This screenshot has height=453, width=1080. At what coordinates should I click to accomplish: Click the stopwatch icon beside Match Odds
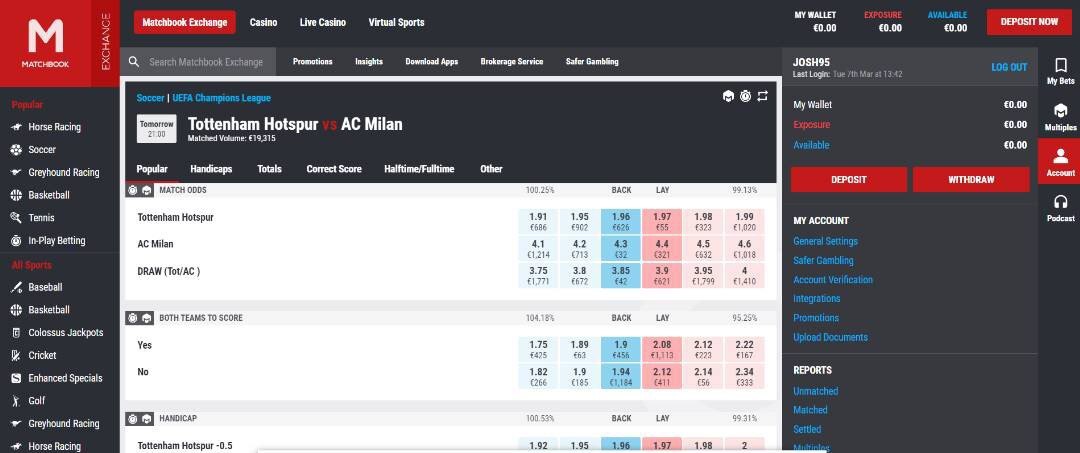click(133, 190)
